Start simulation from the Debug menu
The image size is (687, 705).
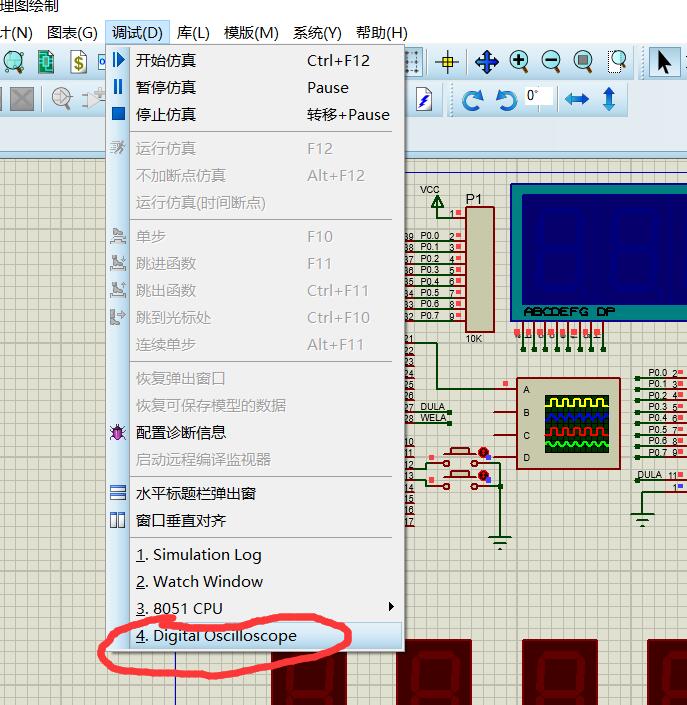click(x=166, y=61)
